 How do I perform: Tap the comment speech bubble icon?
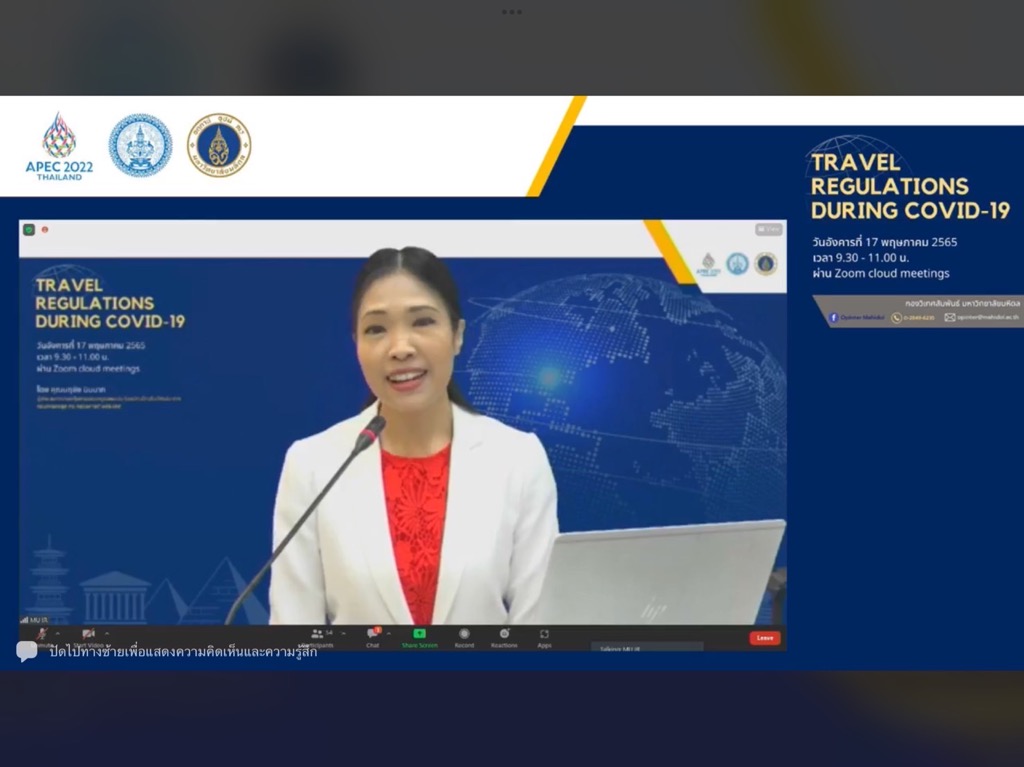click(27, 651)
